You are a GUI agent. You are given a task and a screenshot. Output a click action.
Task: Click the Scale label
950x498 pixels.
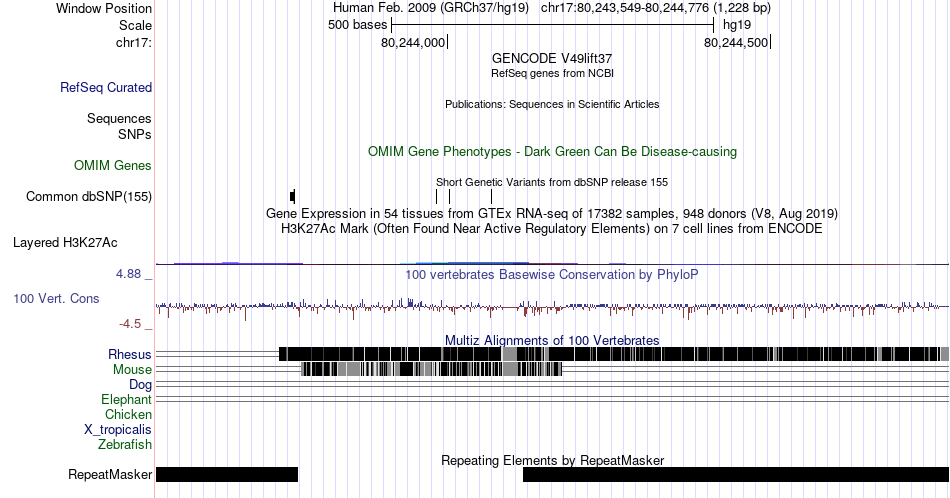[x=135, y=25]
